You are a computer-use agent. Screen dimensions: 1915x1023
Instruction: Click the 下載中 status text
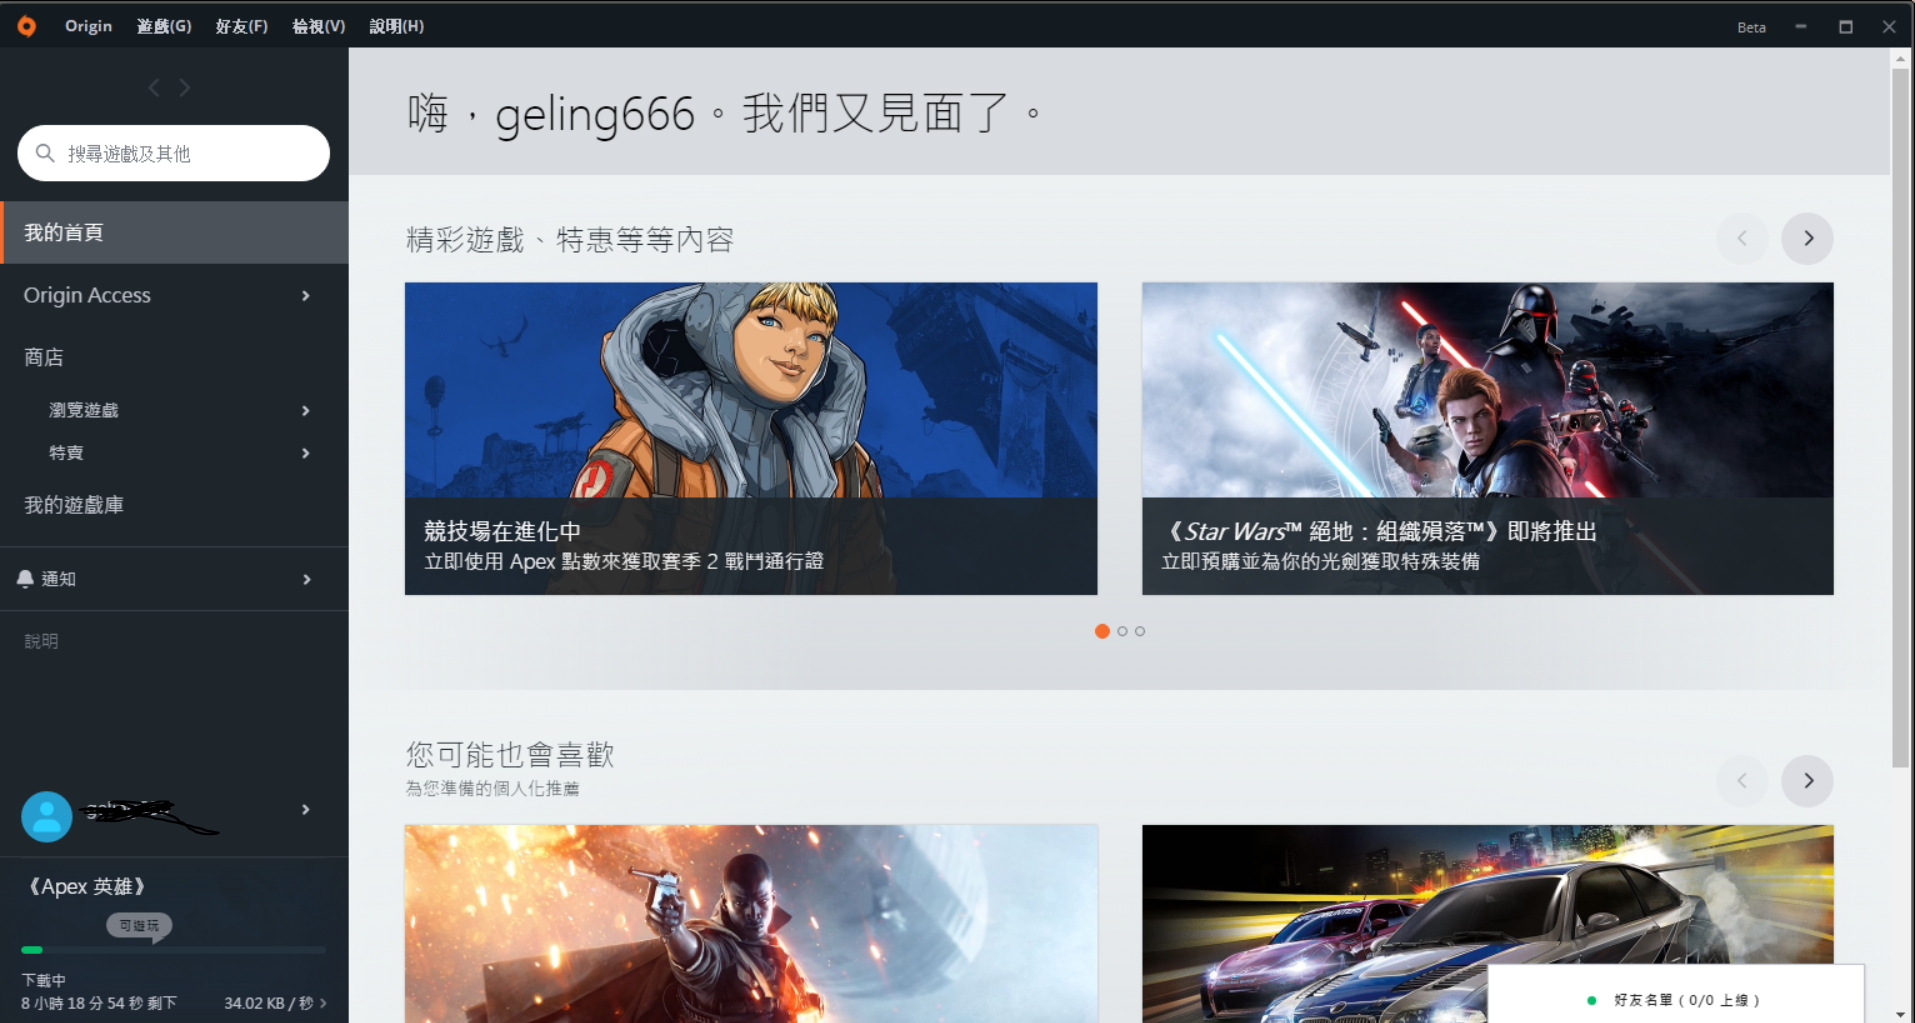point(43,980)
